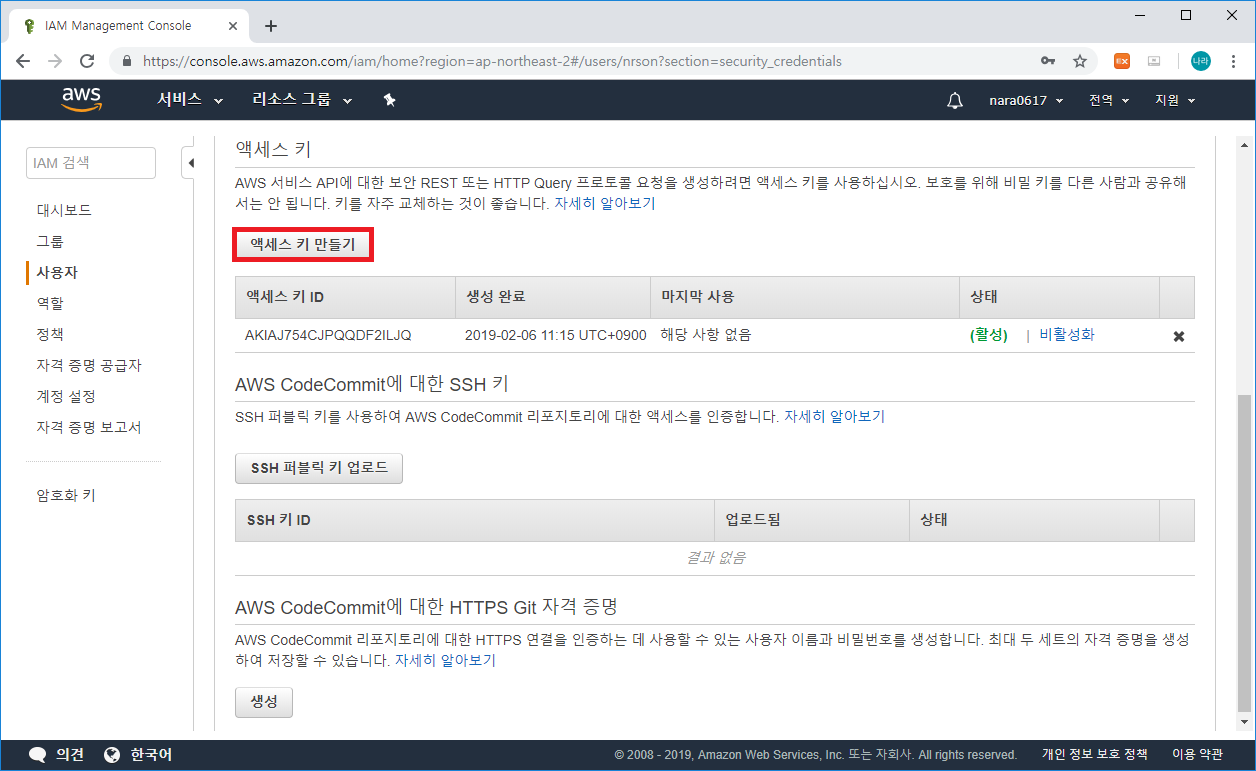Go forward with the browser forward arrow
The height and width of the screenshot is (771, 1256).
[x=55, y=61]
